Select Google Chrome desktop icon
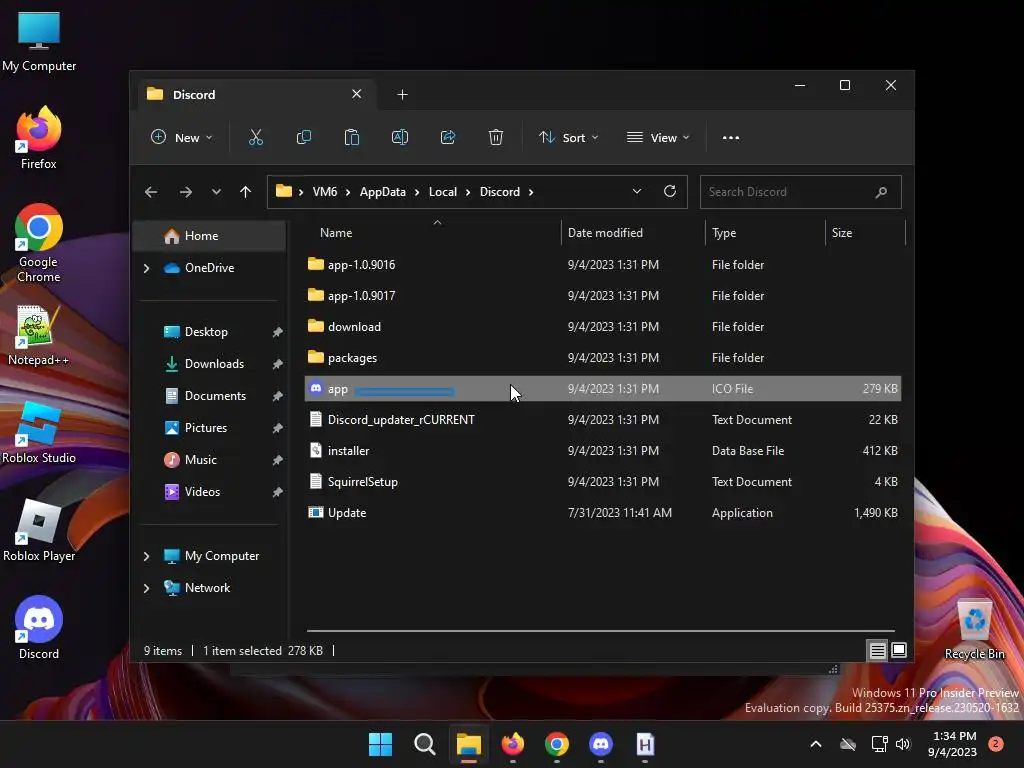1024x768 pixels. point(39,243)
